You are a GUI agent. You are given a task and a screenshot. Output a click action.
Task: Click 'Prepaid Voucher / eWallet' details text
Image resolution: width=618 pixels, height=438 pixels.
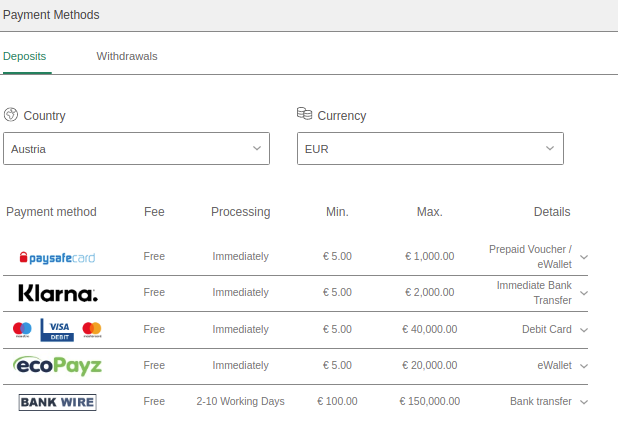click(x=530, y=257)
